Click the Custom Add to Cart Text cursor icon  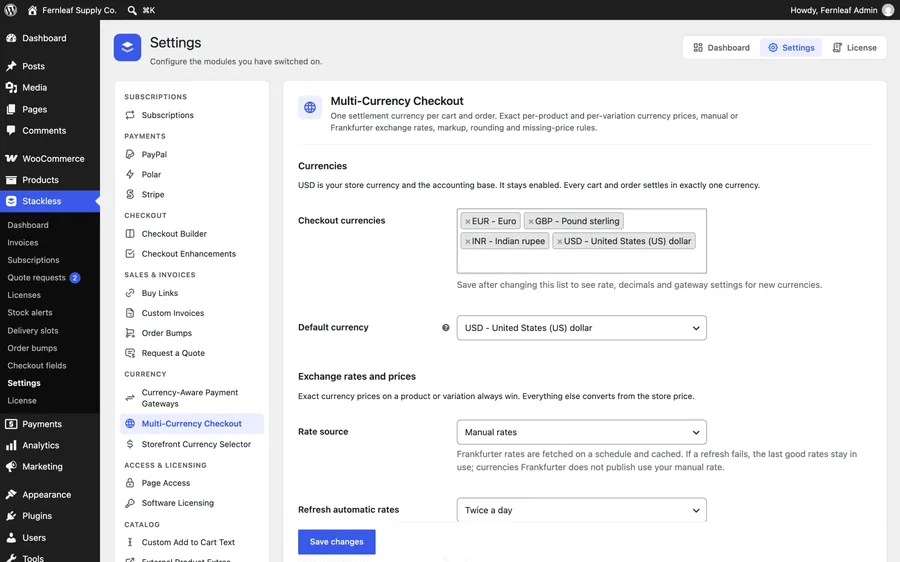(x=130, y=542)
